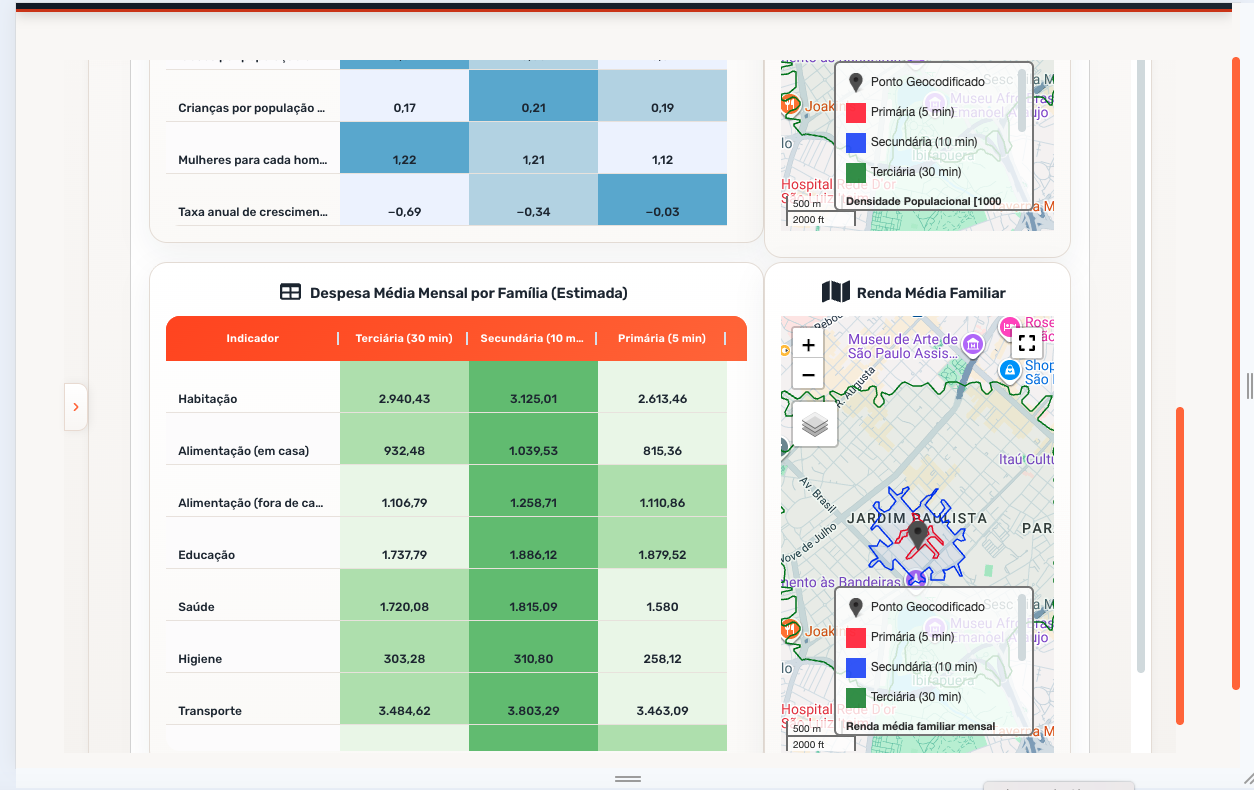Image resolution: width=1254 pixels, height=790 pixels.
Task: Enter fullscreen on the Renda Média Familiar map
Action: pos(1026,343)
